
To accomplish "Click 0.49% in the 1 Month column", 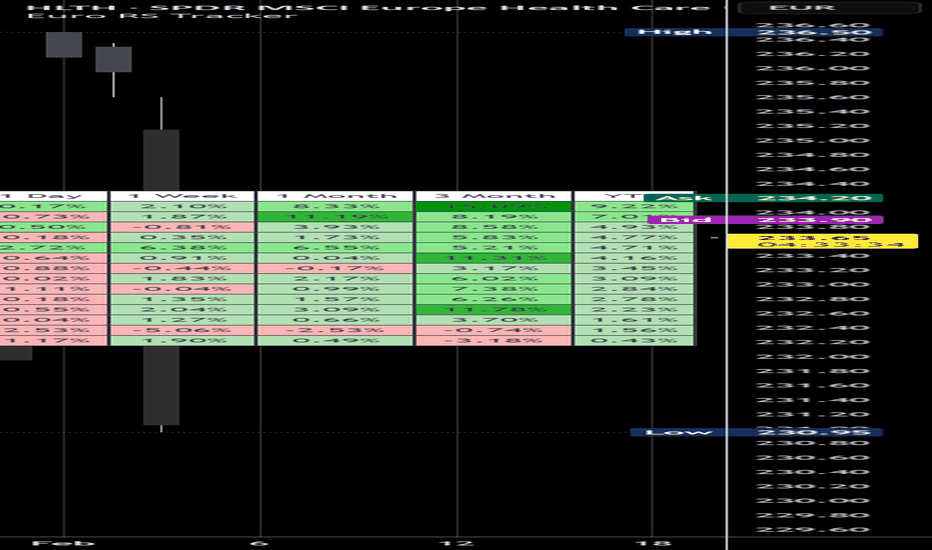I will 335,340.
